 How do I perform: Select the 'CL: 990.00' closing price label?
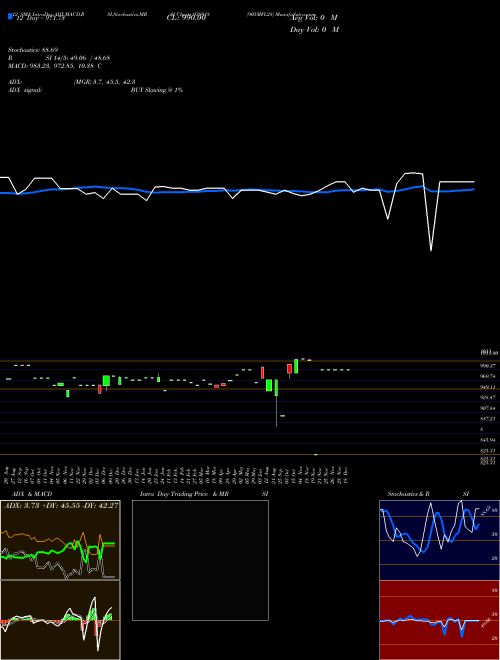pyautogui.click(x=186, y=18)
